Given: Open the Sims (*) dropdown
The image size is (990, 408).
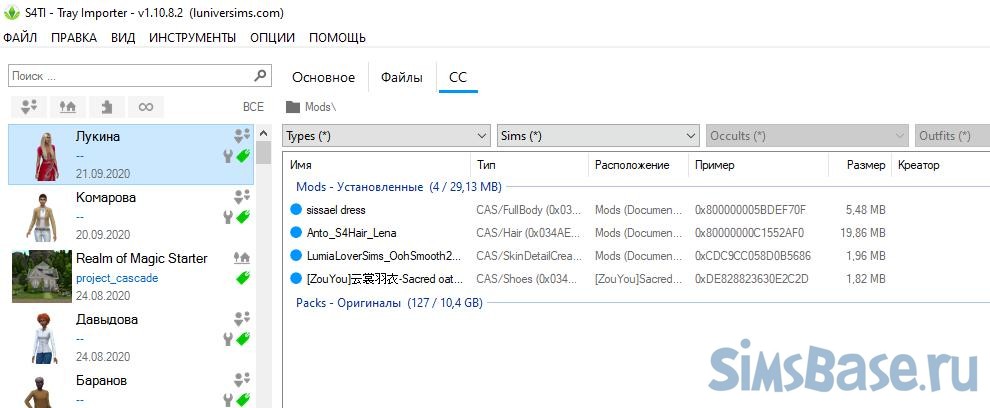Looking at the screenshot, I should pos(598,135).
